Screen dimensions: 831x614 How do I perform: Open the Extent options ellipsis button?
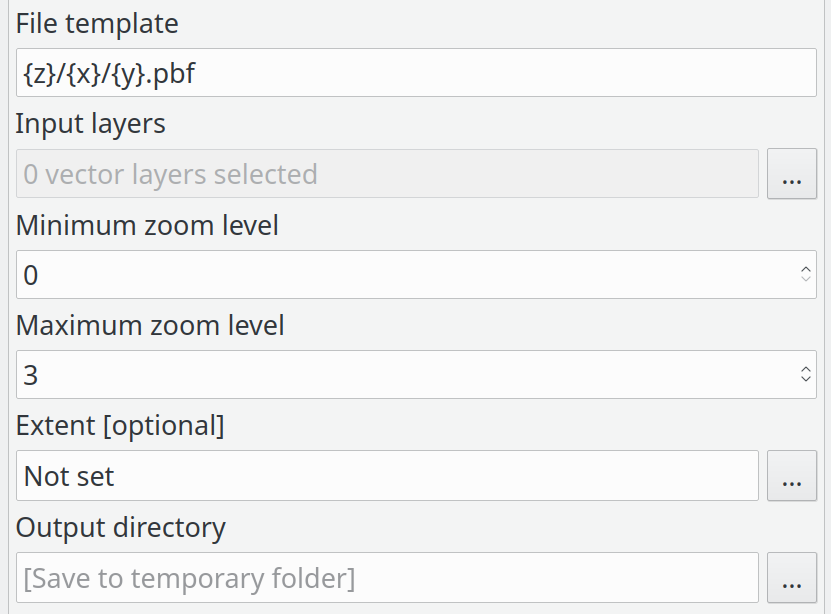point(792,476)
